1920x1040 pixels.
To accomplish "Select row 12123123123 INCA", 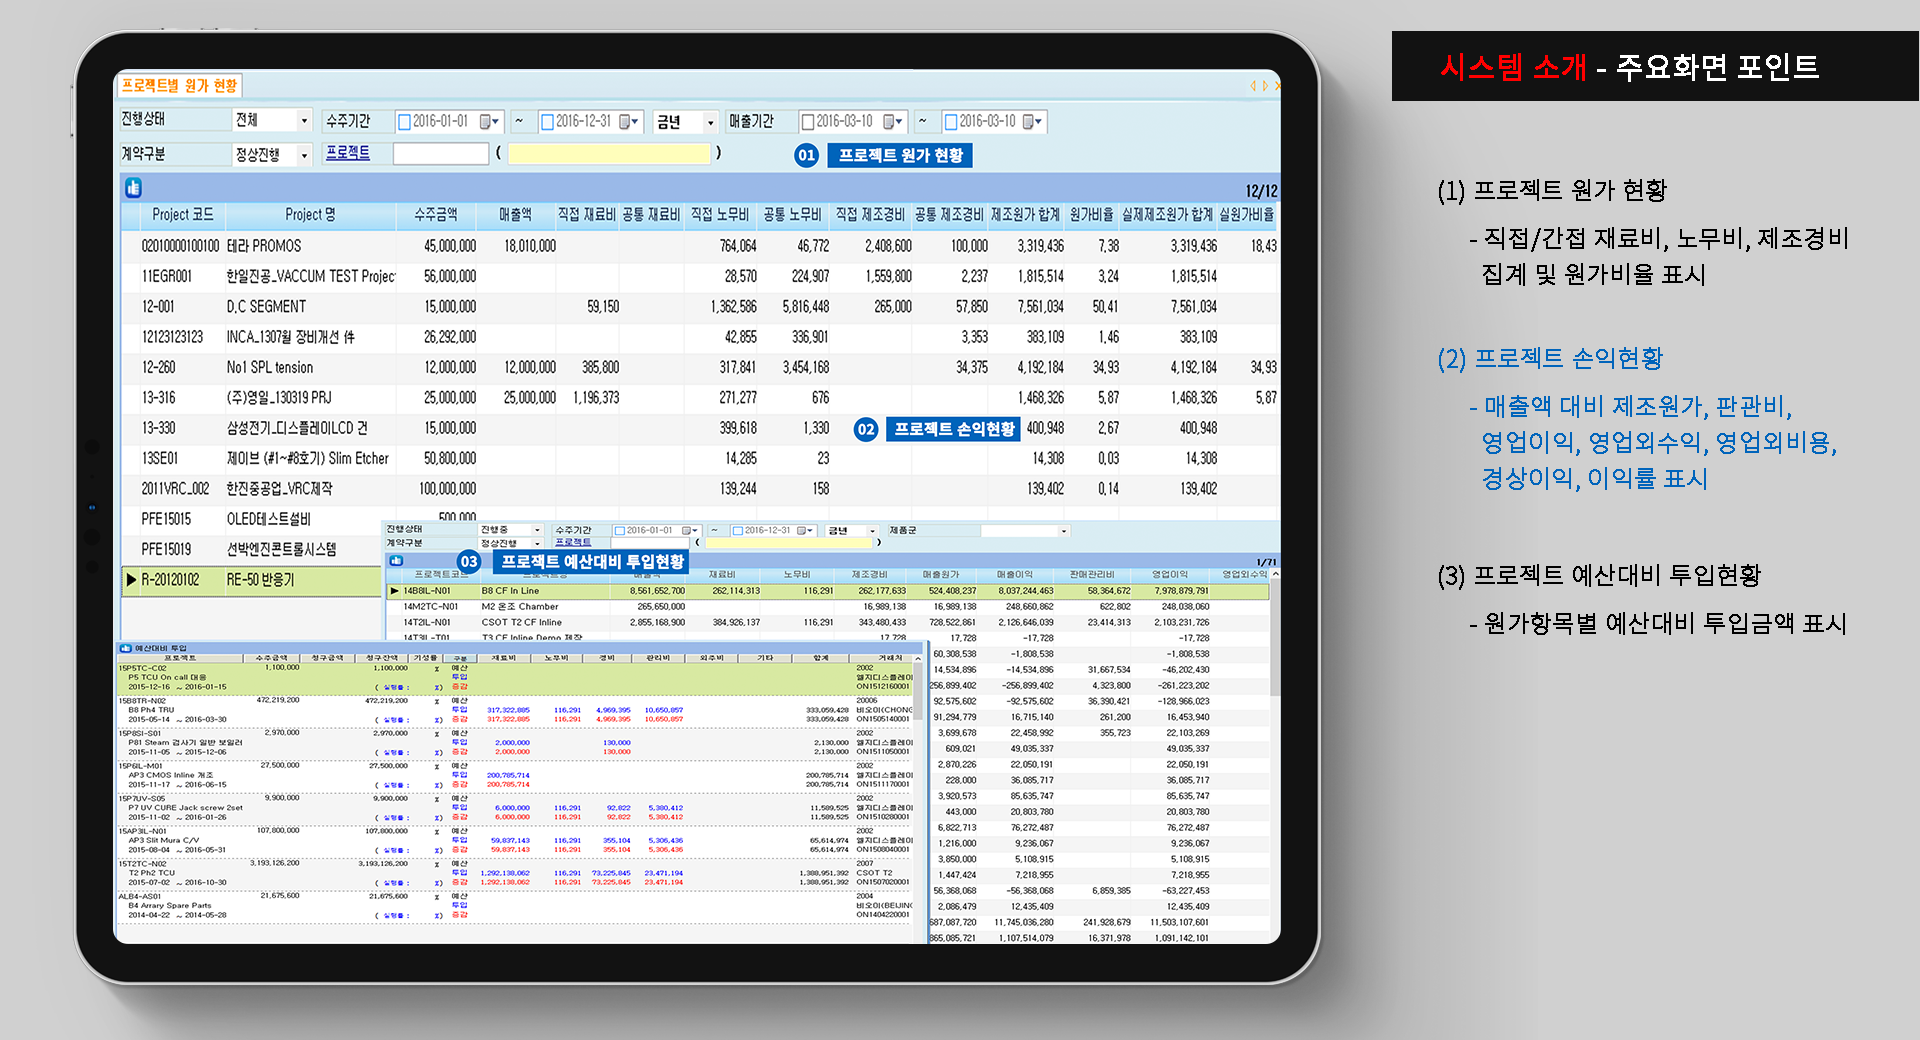I will (x=700, y=338).
